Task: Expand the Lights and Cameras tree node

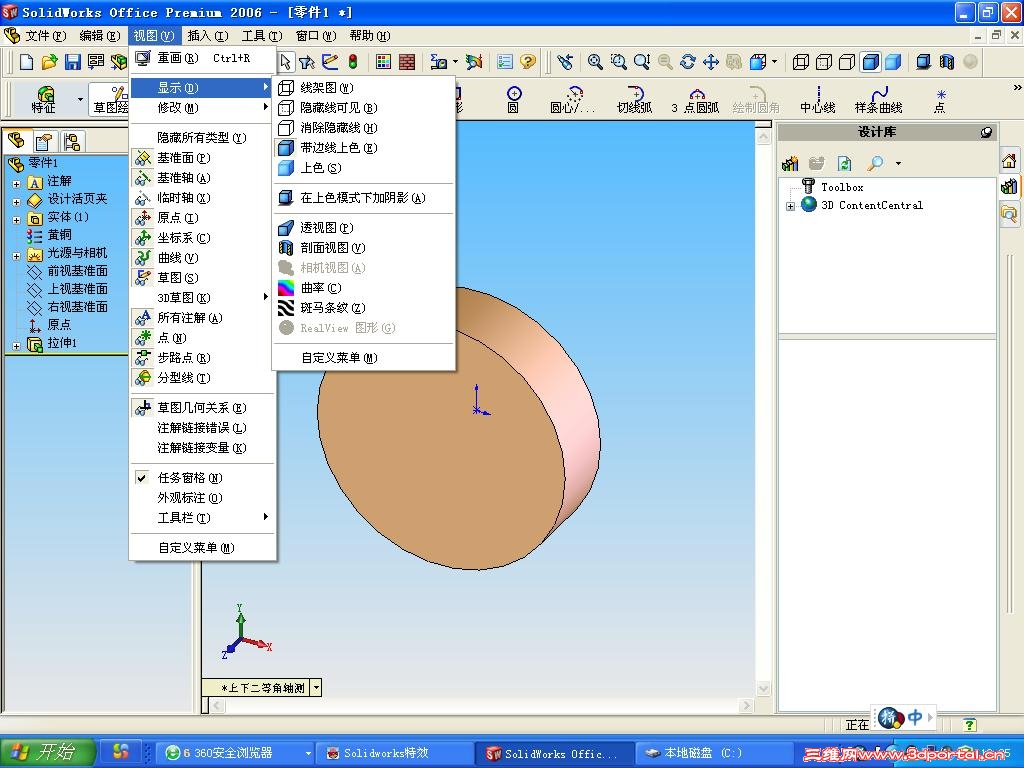Action: (x=16, y=255)
